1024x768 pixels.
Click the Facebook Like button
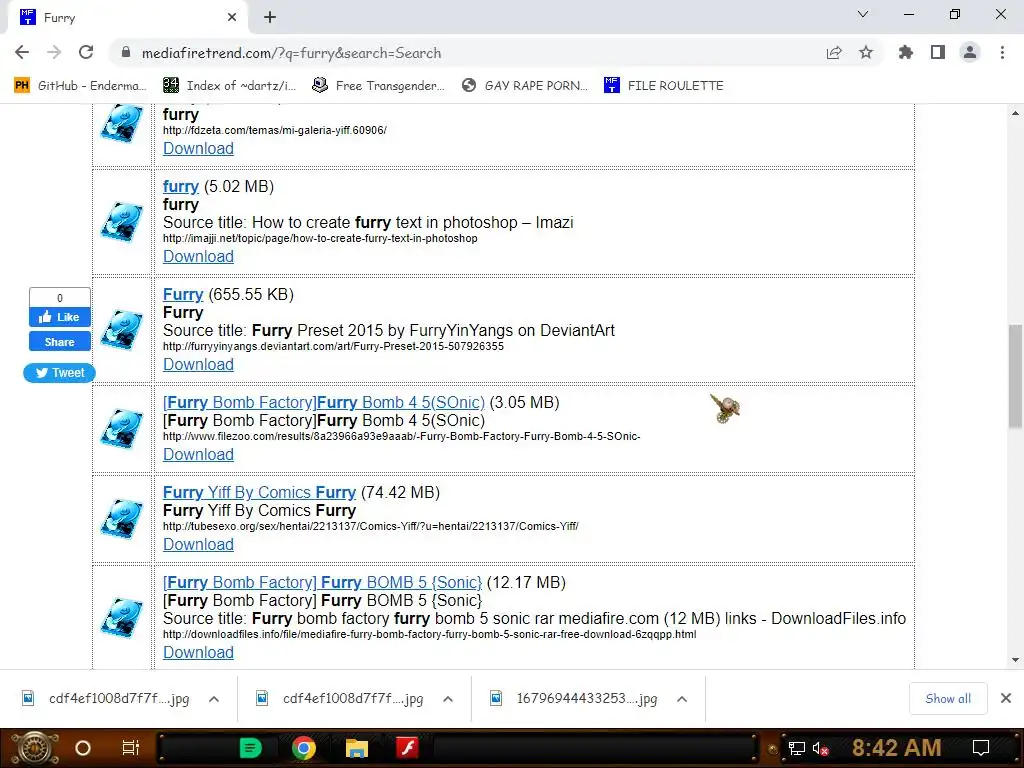coord(59,317)
